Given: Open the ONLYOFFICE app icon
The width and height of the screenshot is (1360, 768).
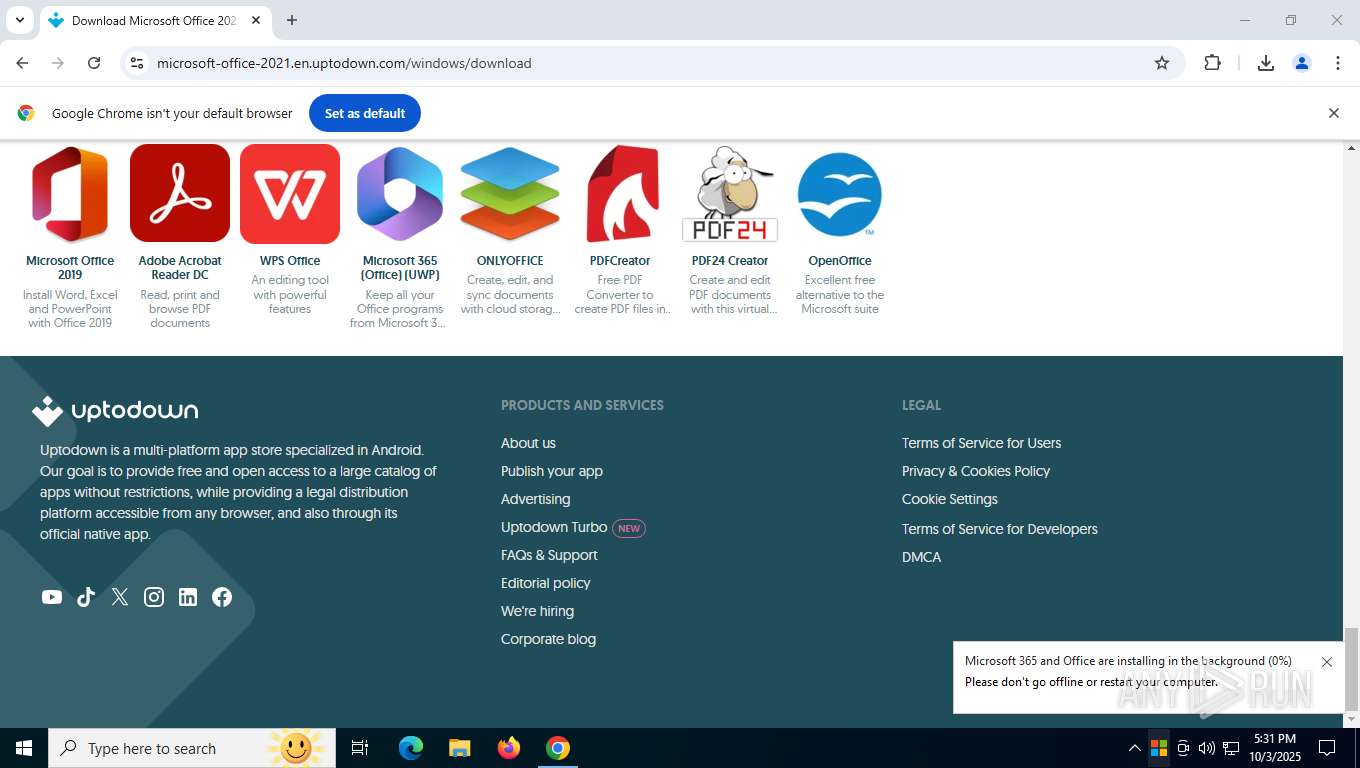Looking at the screenshot, I should (x=510, y=194).
